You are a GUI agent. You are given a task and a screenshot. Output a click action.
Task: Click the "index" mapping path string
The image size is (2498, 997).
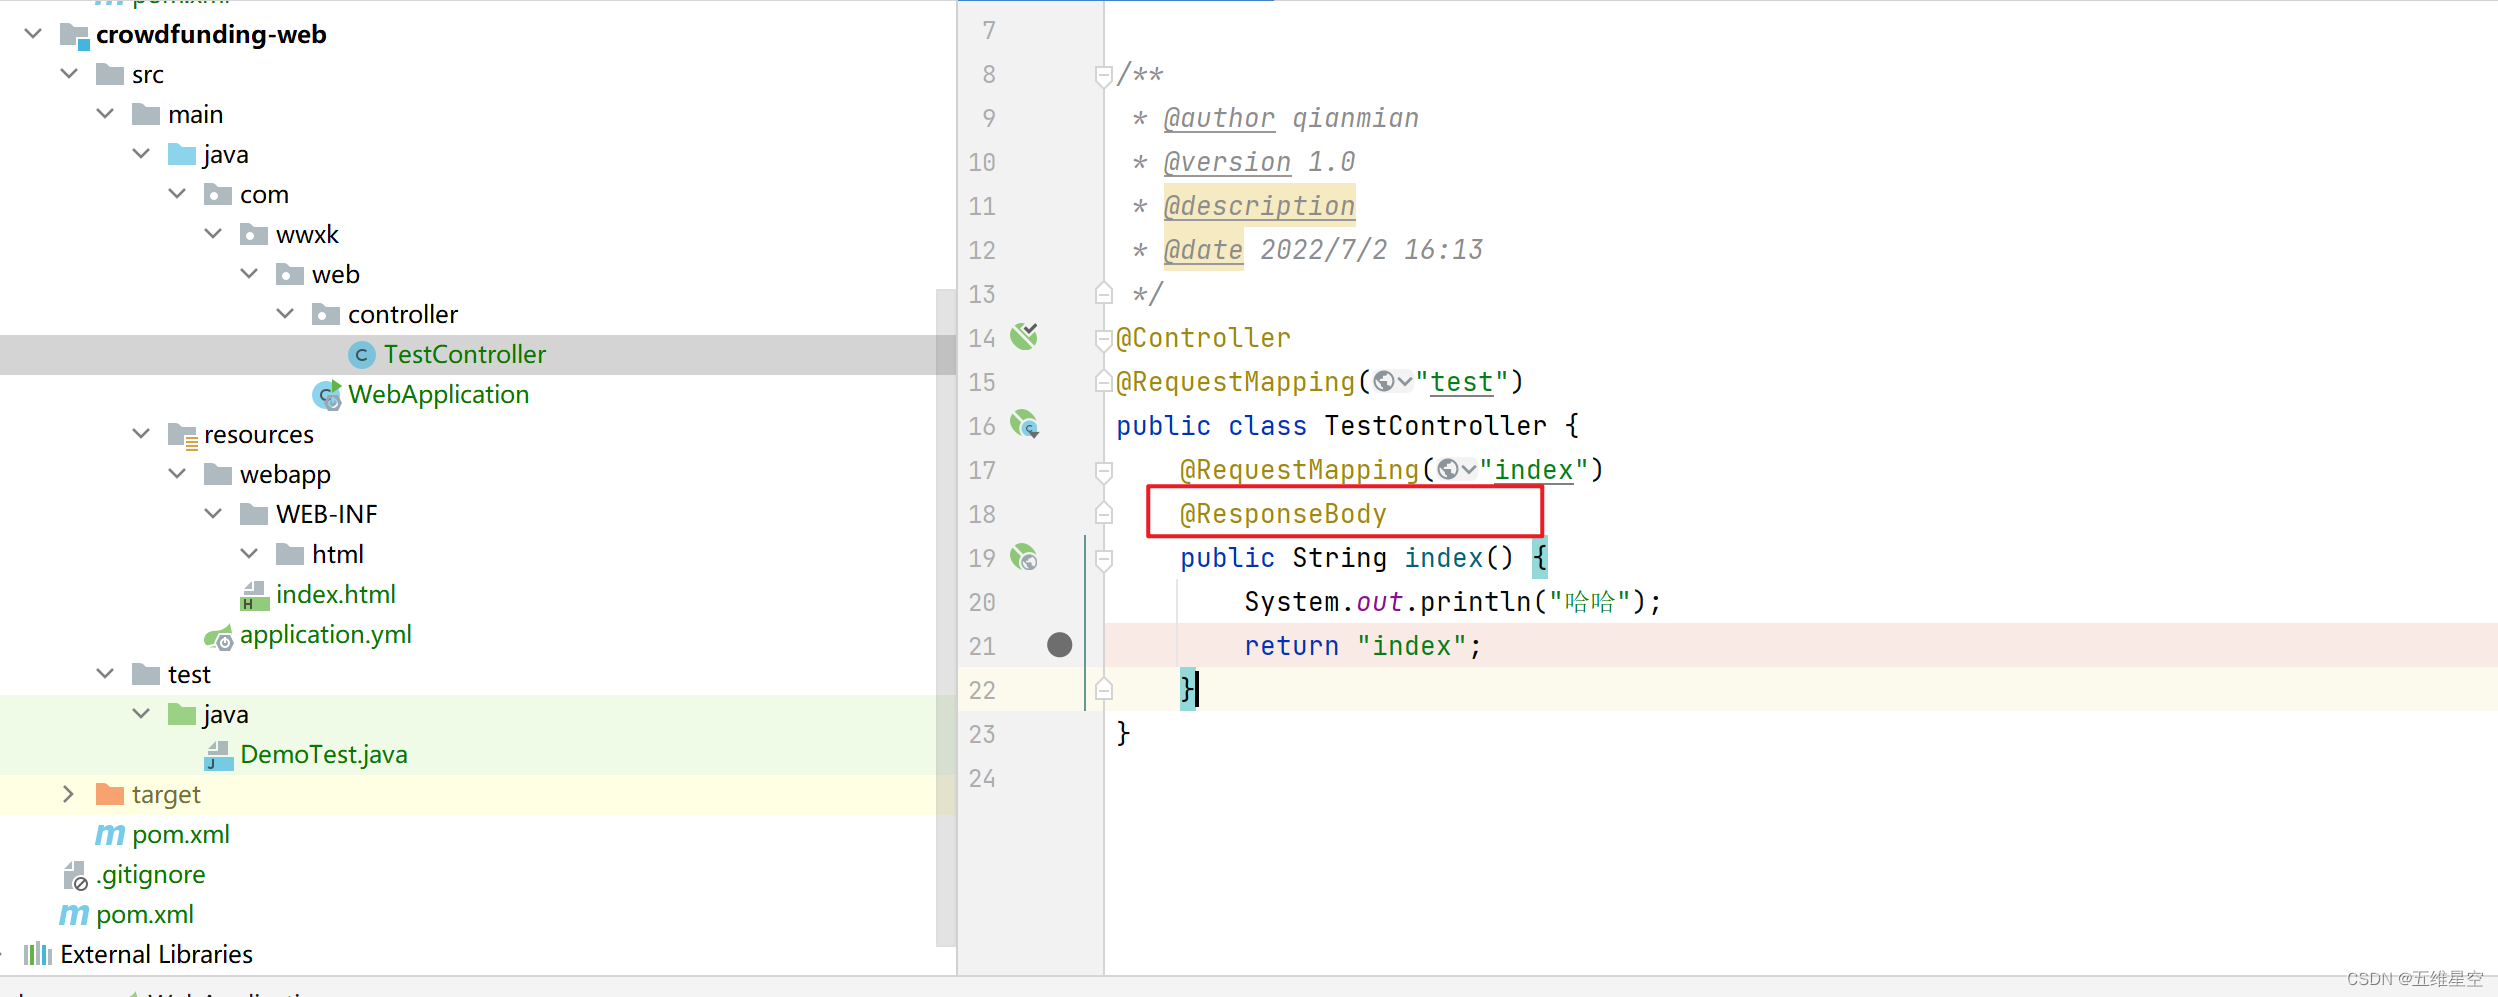(1533, 470)
